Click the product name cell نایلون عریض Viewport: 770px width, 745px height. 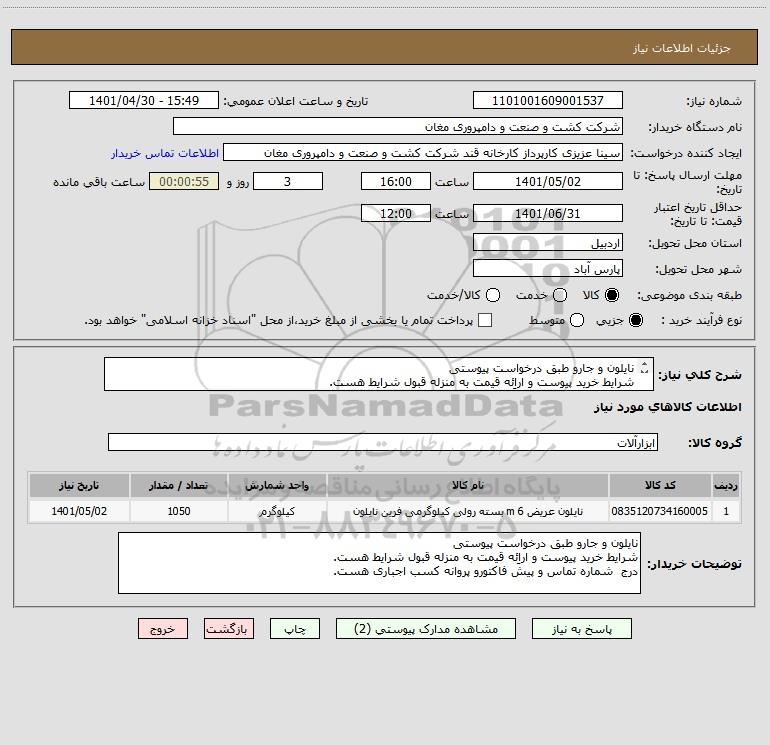[468, 511]
